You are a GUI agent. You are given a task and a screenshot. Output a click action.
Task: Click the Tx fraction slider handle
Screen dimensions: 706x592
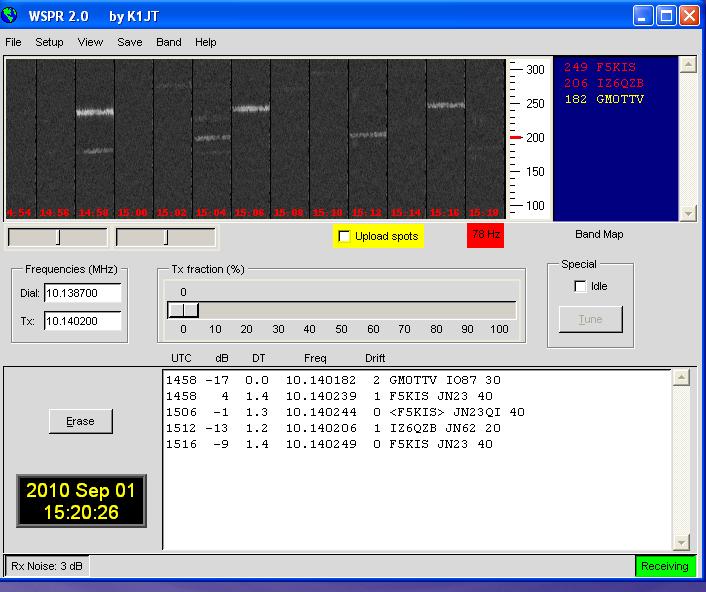click(184, 310)
